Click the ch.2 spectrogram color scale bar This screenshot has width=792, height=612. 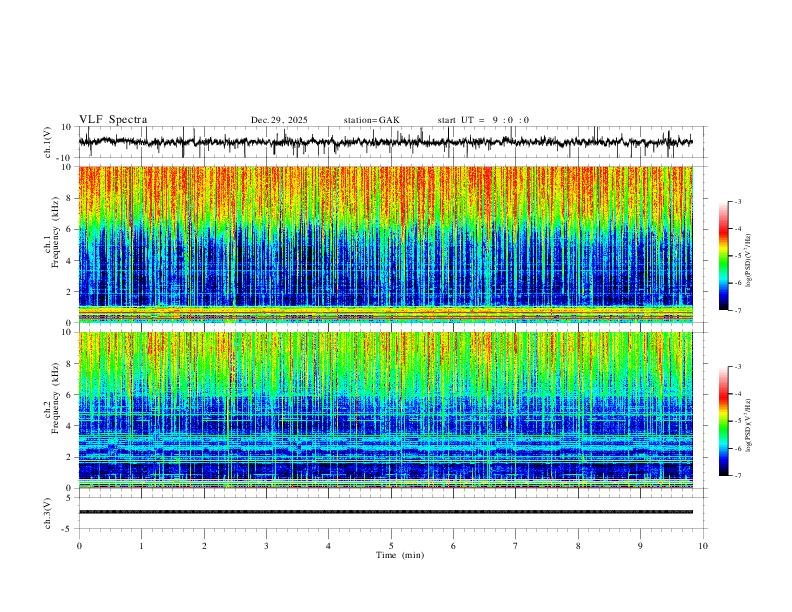[723, 421]
